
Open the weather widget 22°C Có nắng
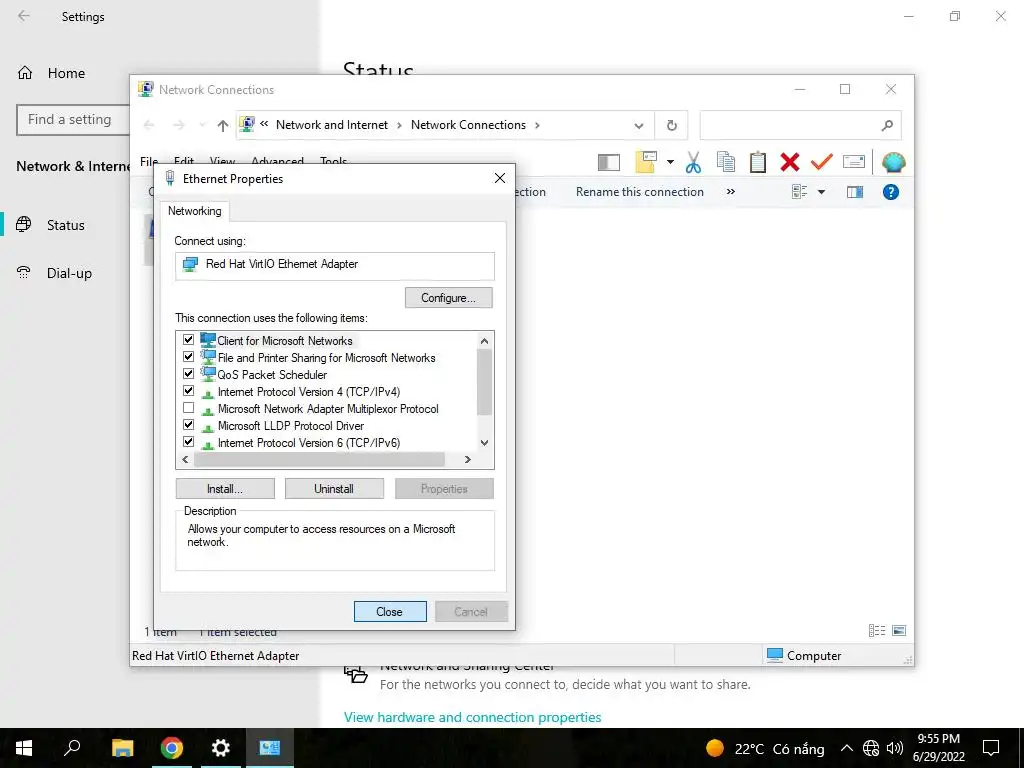pyautogui.click(x=765, y=748)
